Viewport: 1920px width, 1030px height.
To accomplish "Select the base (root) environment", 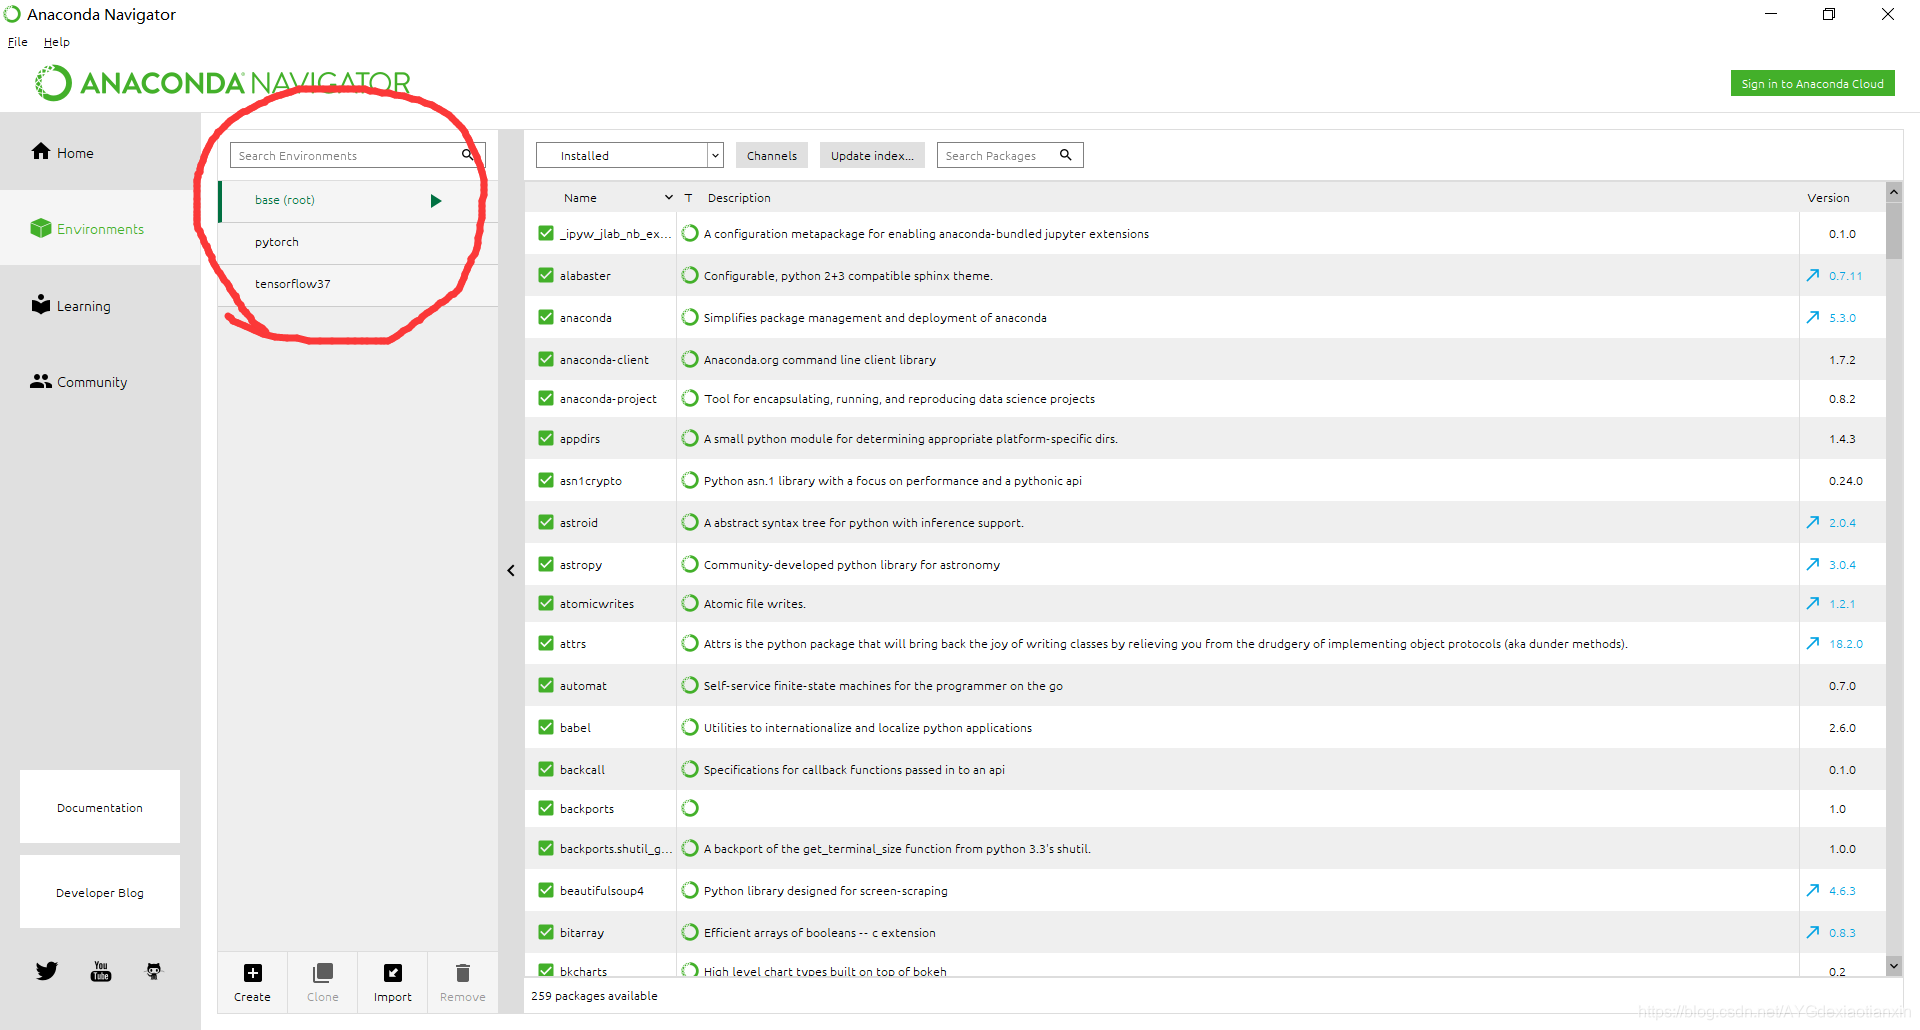I will click(358, 201).
